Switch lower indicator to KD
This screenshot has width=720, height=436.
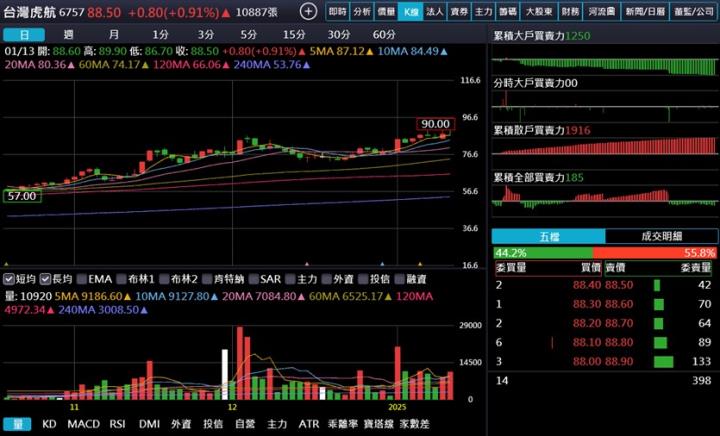49,424
